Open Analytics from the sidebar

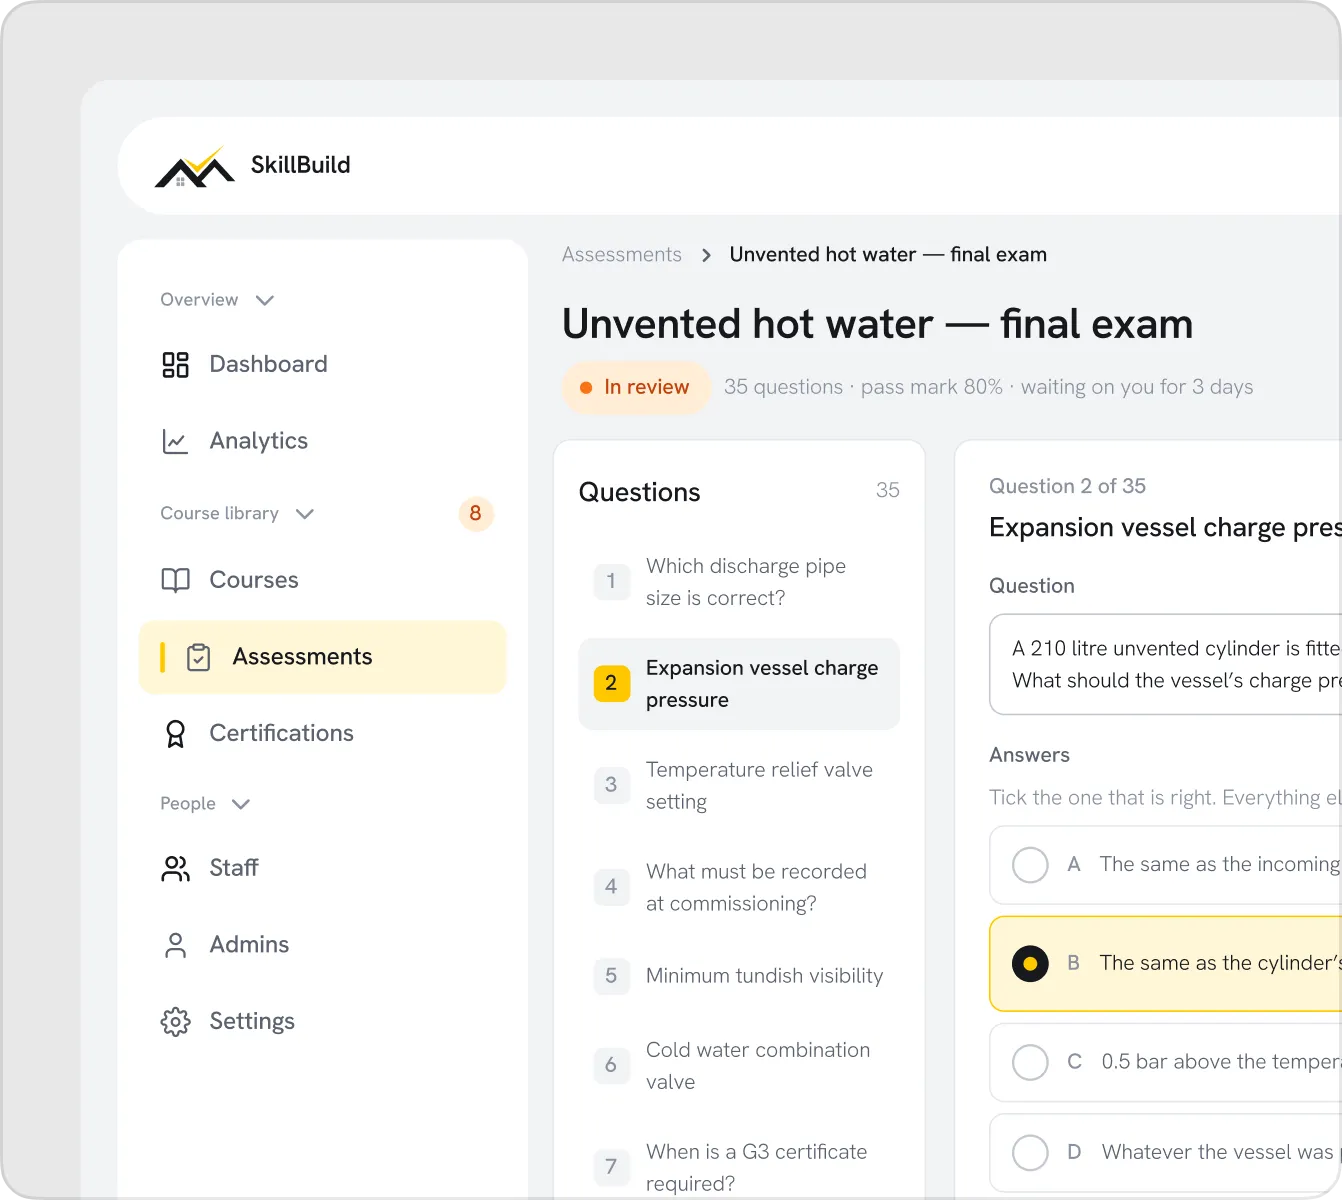[322, 442]
